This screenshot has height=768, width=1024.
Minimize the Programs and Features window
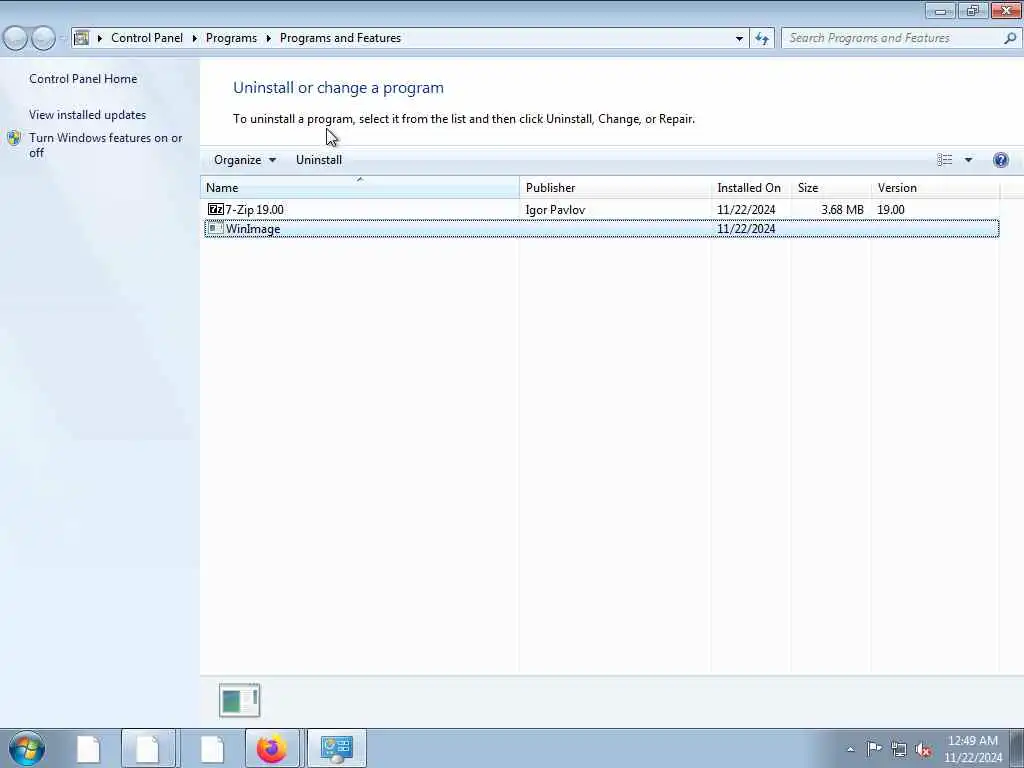[x=940, y=10]
